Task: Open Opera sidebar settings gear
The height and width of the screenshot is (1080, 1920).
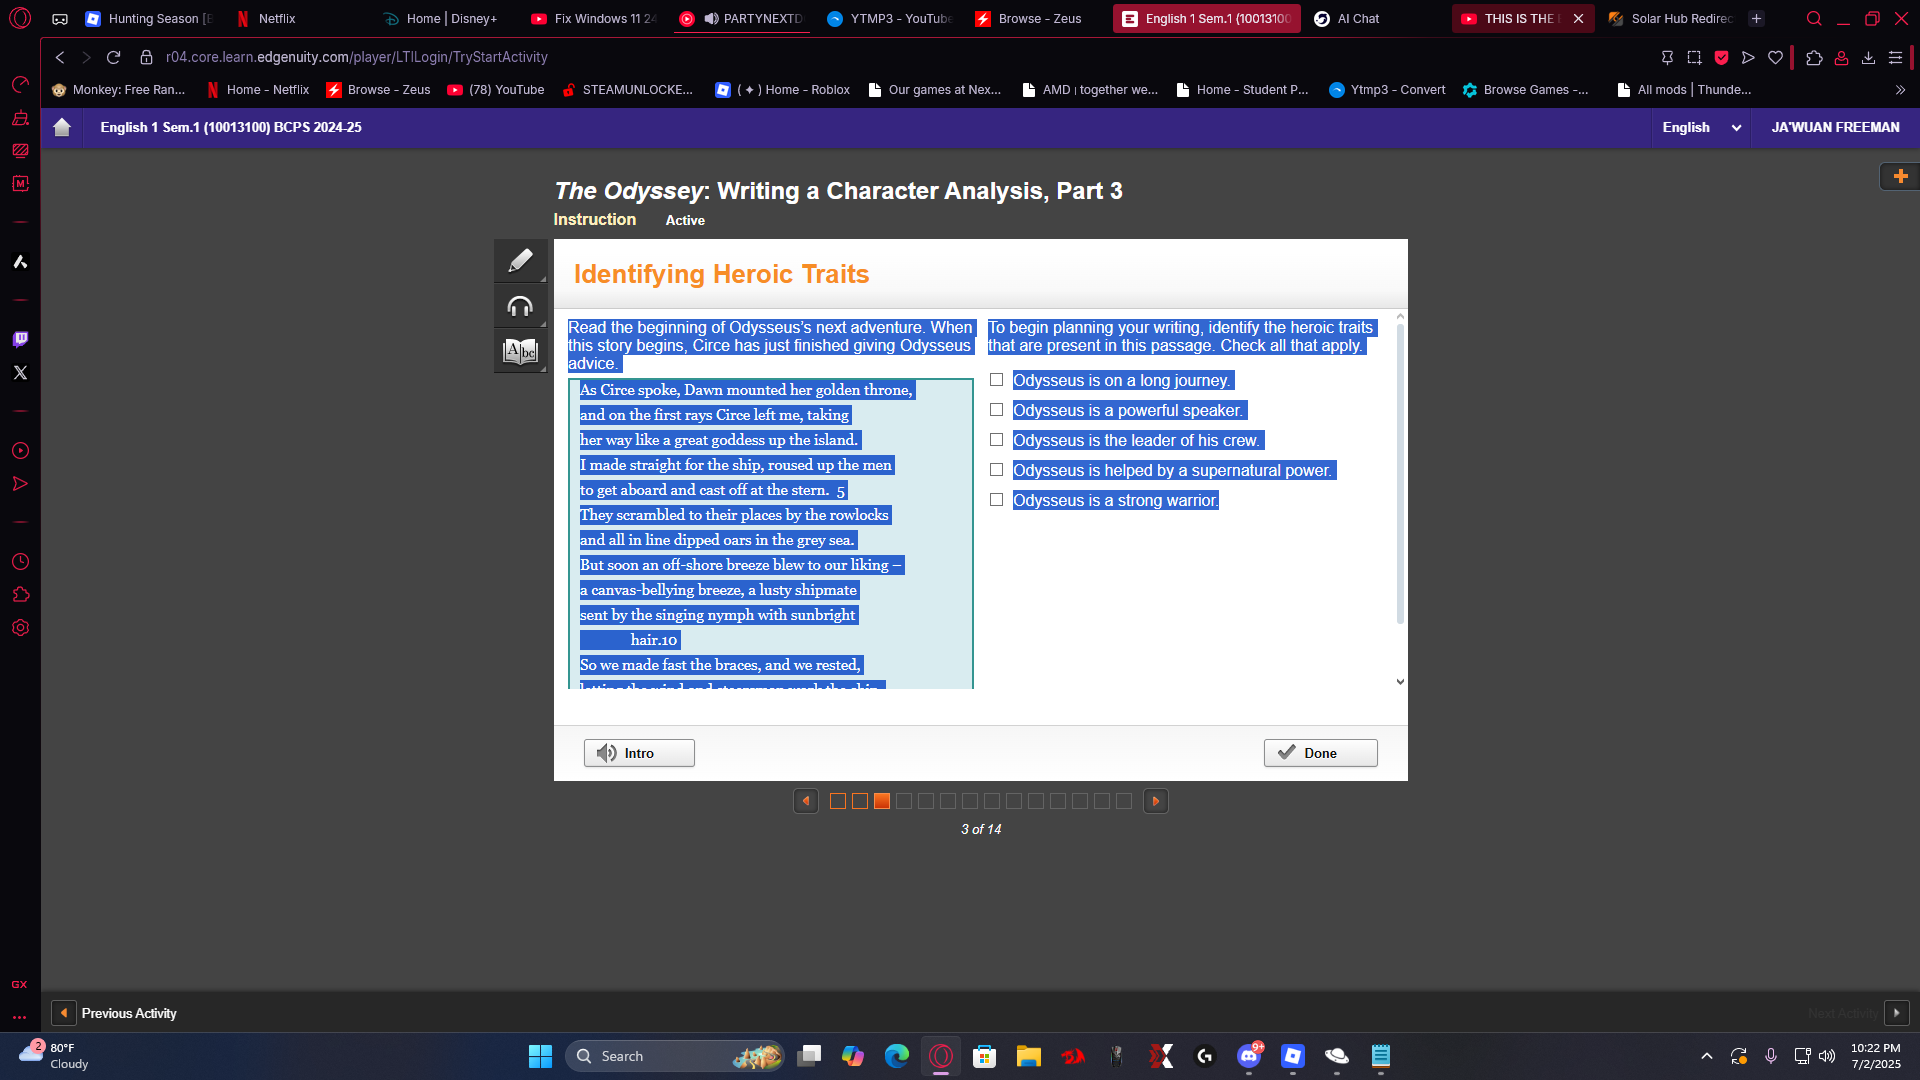Action: pos(20,628)
